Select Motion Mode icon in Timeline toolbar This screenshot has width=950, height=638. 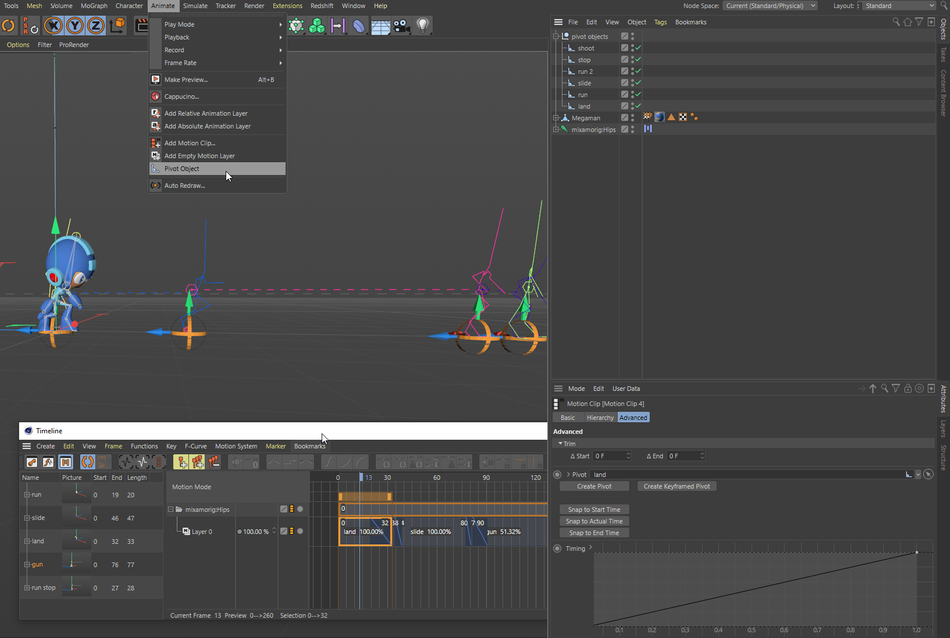[x=65, y=462]
